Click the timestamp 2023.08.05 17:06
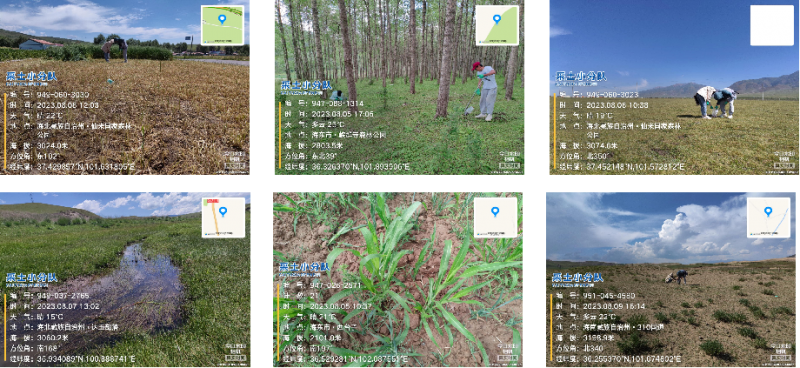Image resolution: width=800 pixels, height=368 pixels. pos(342,114)
